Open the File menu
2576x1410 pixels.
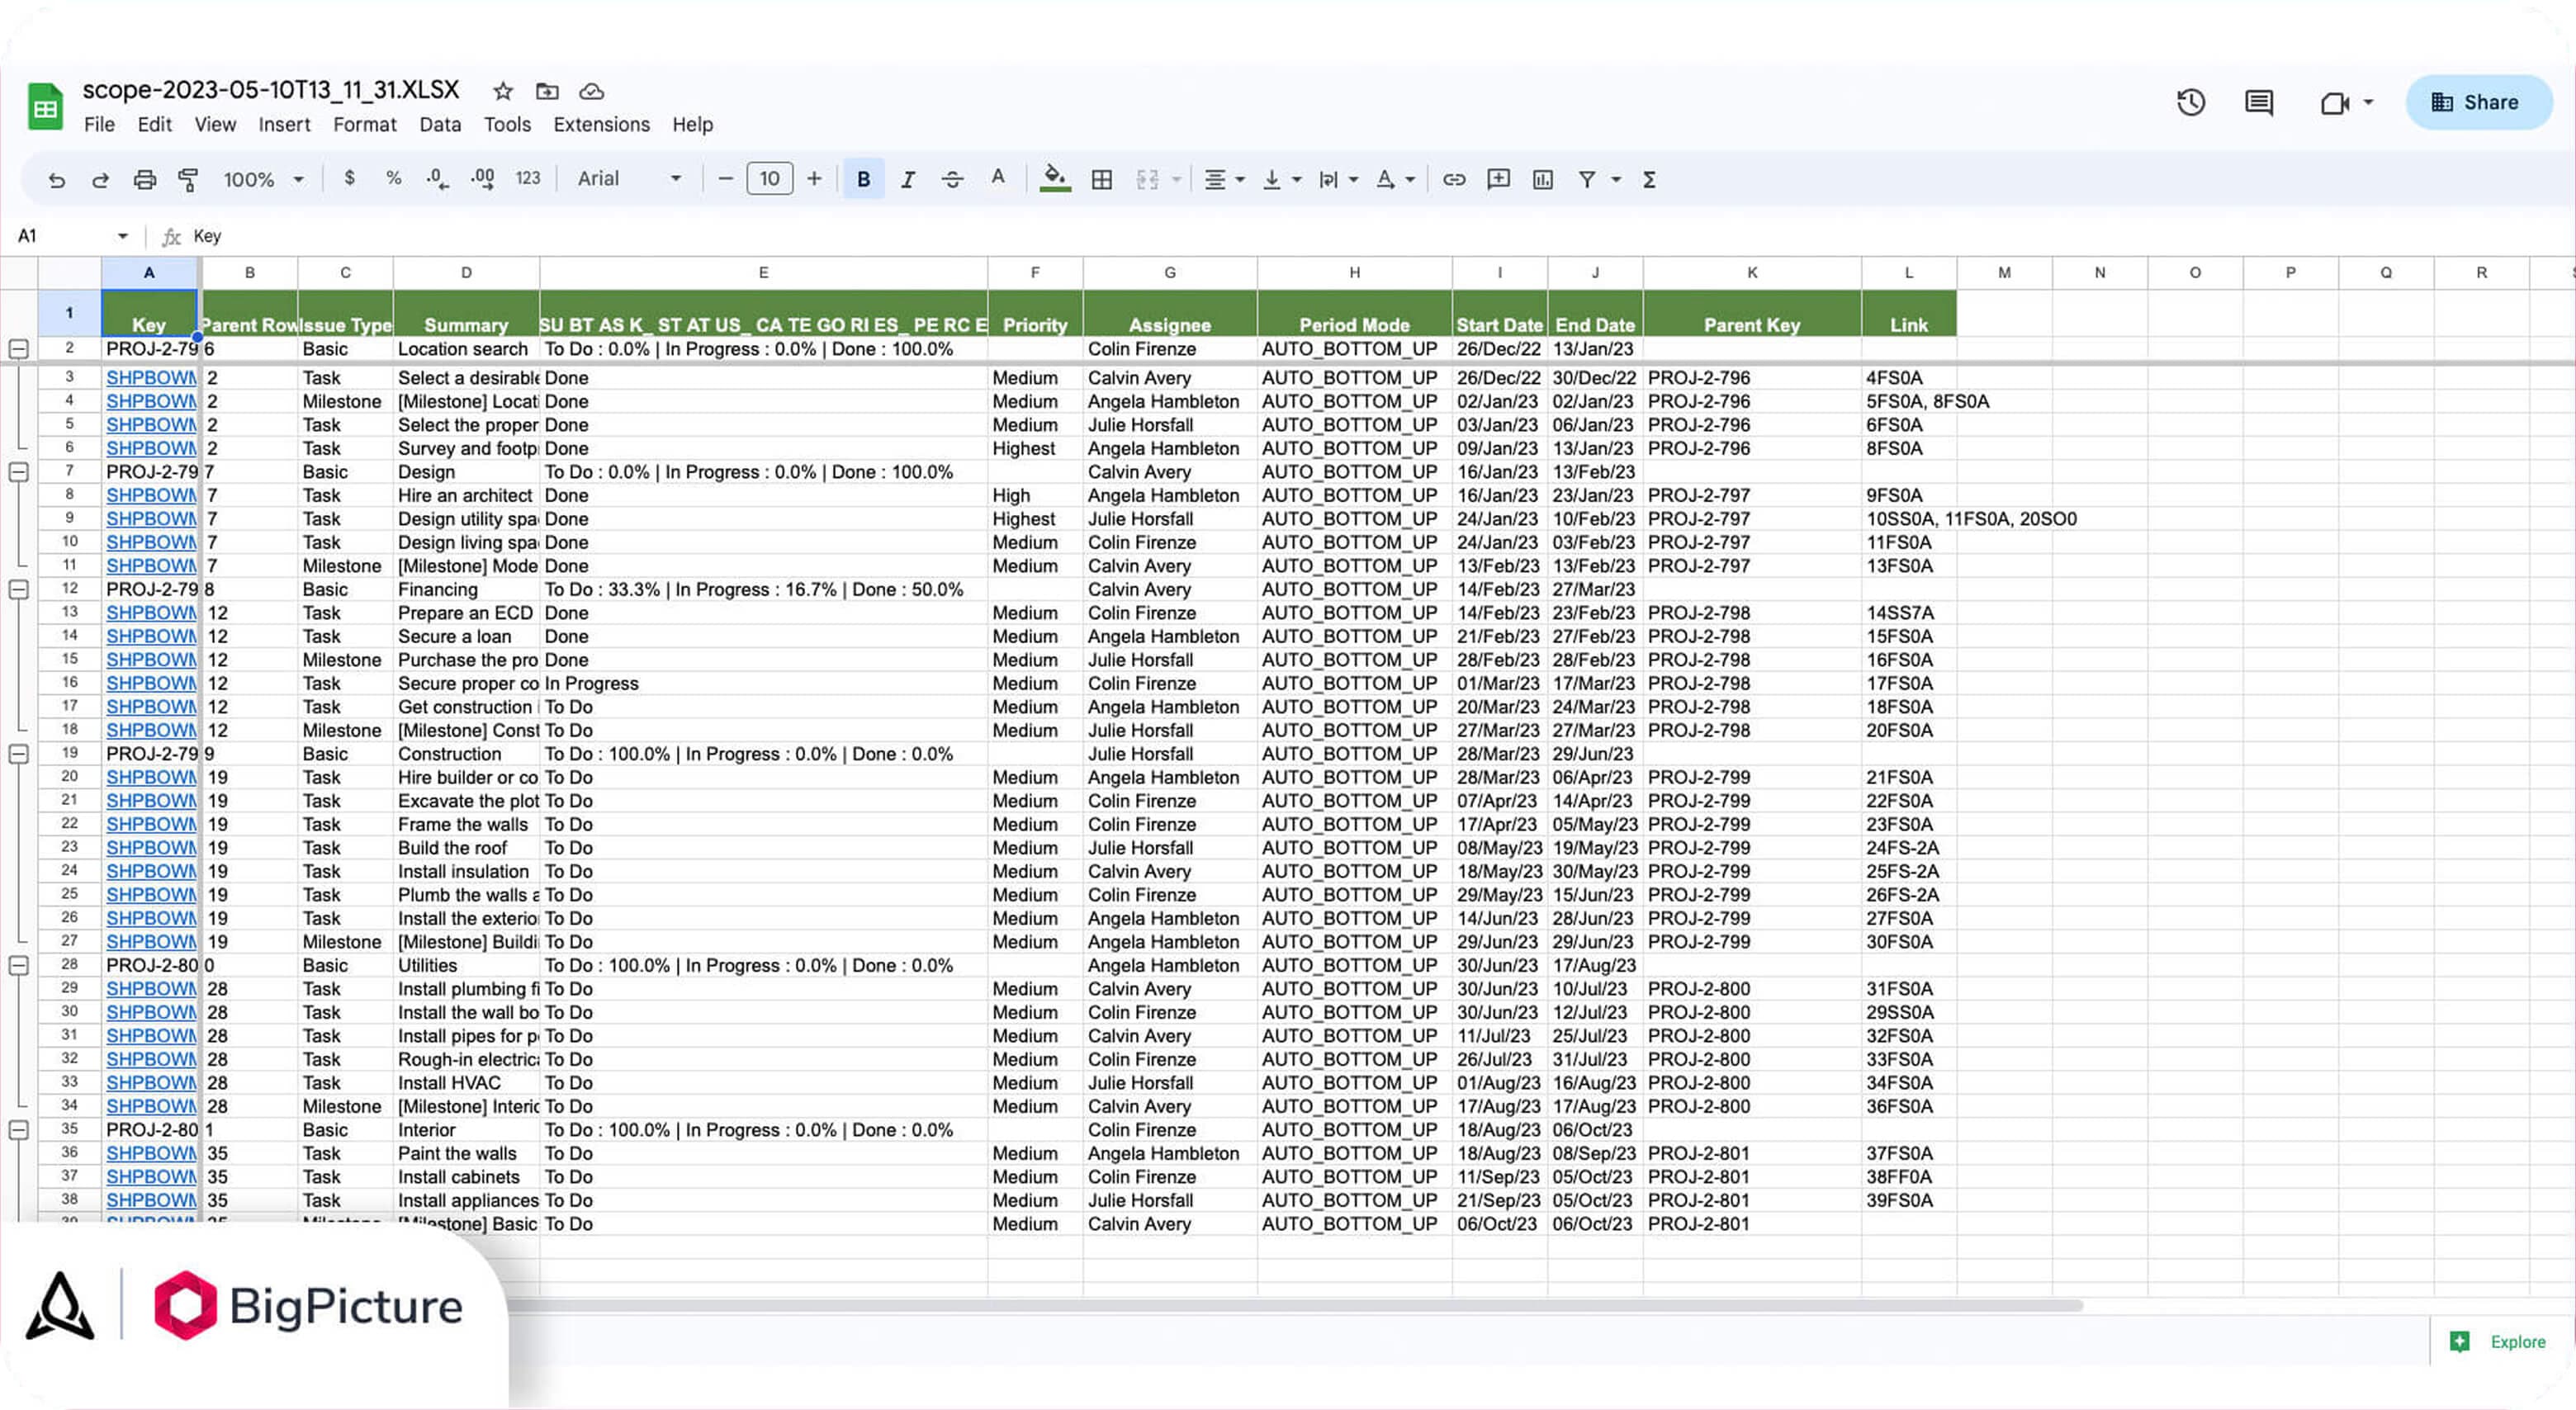(x=99, y=125)
